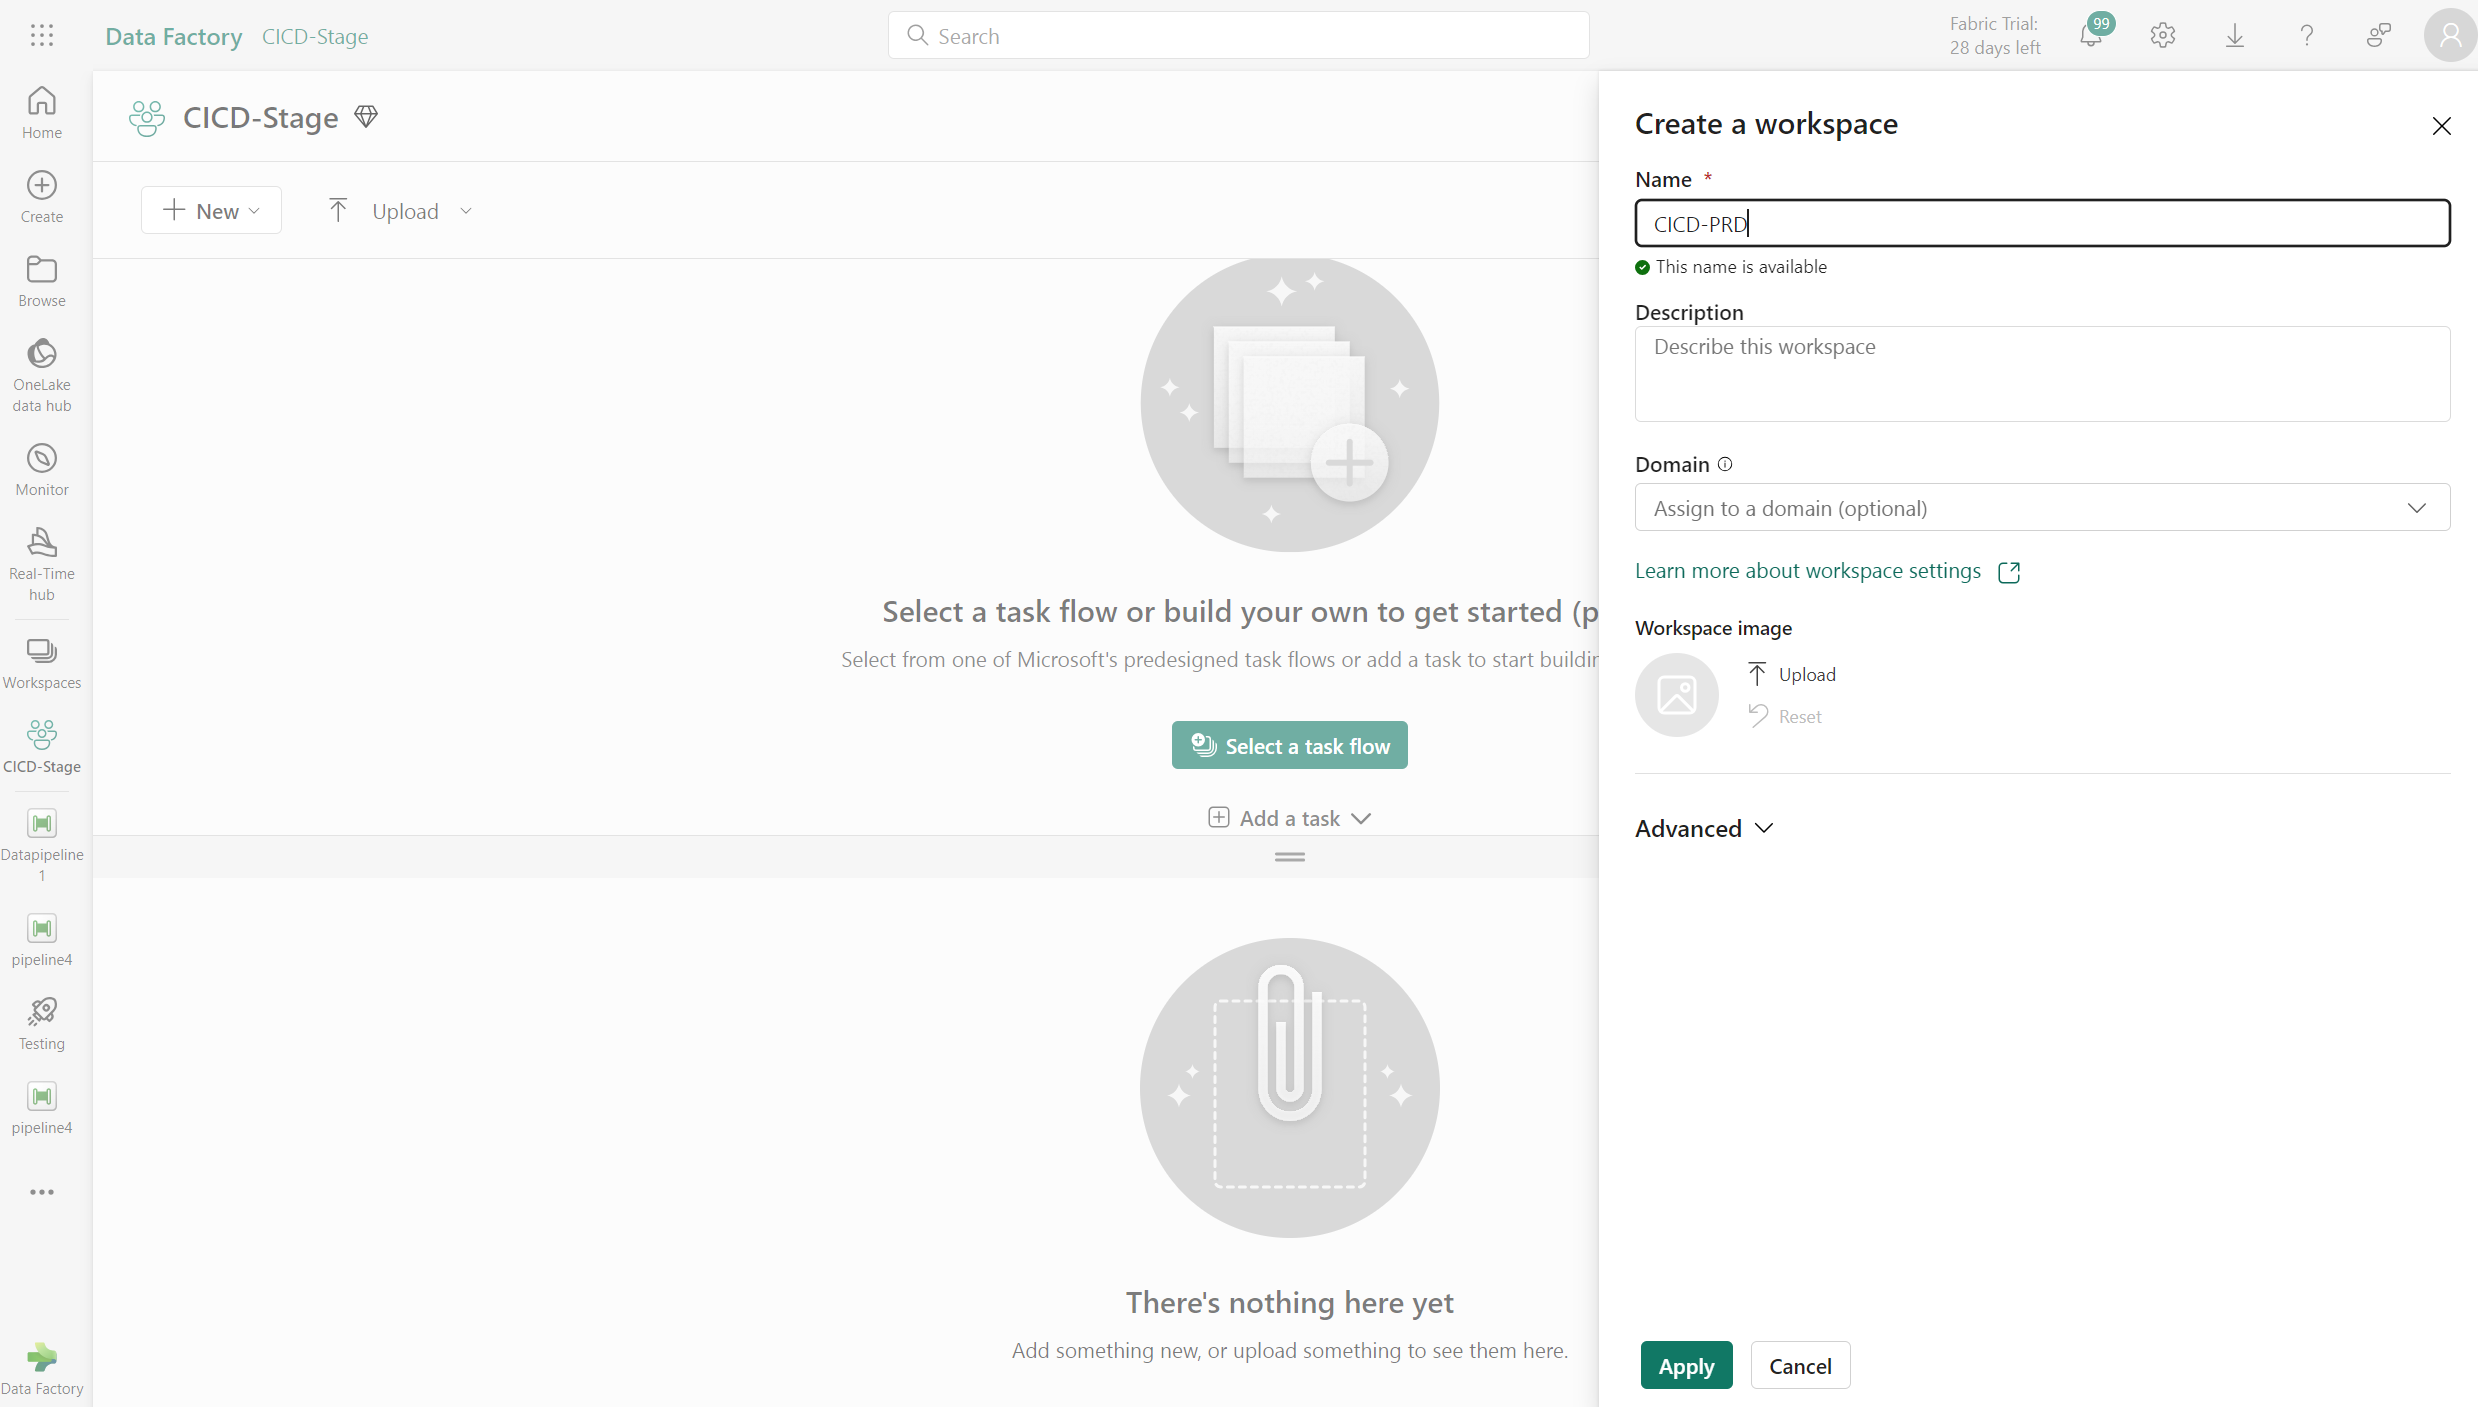Open the app launcher grid
2478x1407 pixels.
point(42,36)
